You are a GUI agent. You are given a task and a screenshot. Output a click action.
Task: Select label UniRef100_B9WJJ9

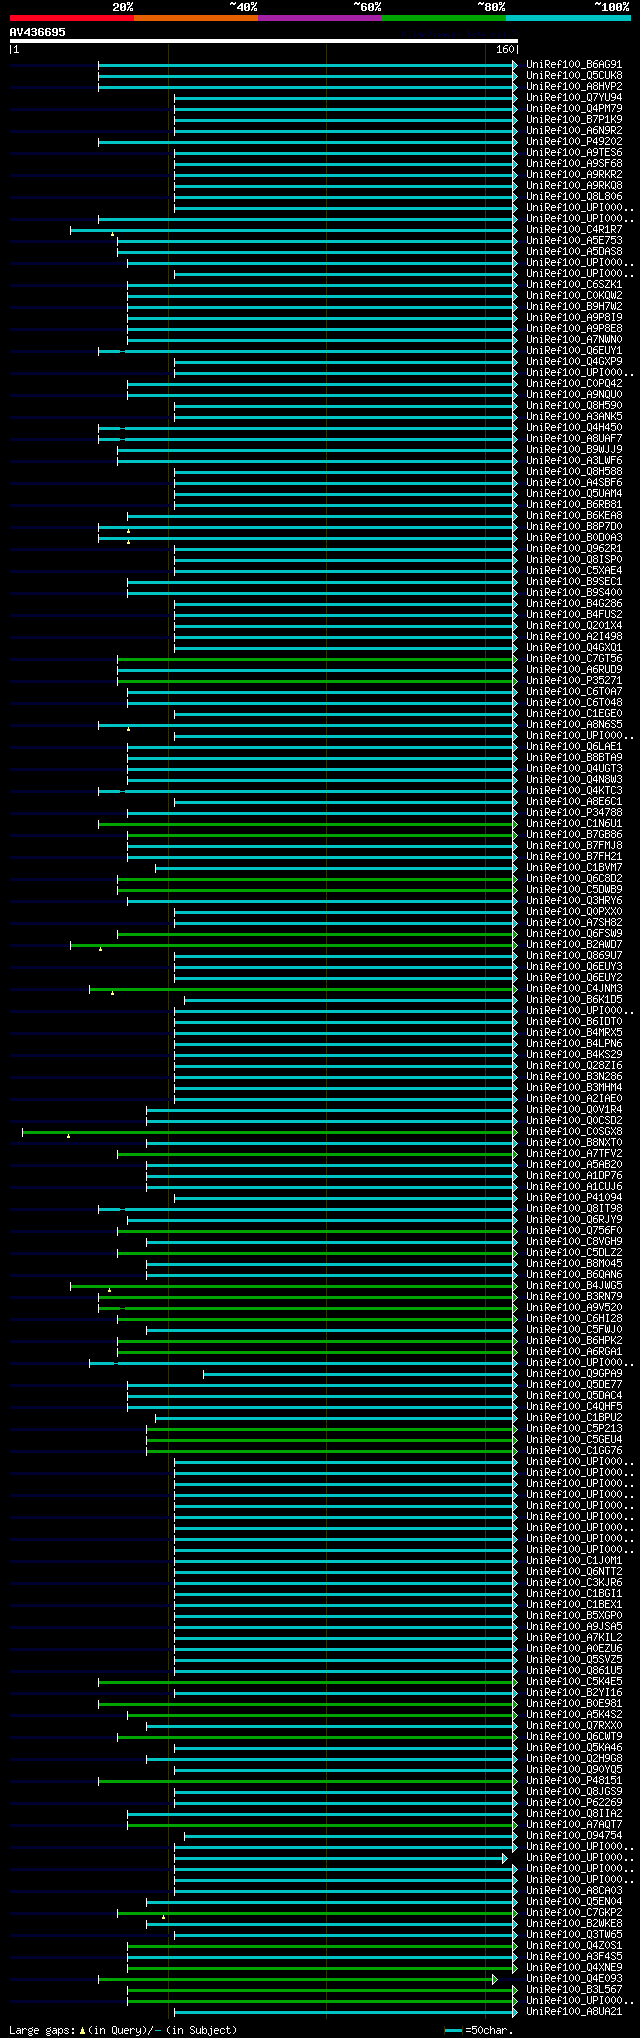574,450
